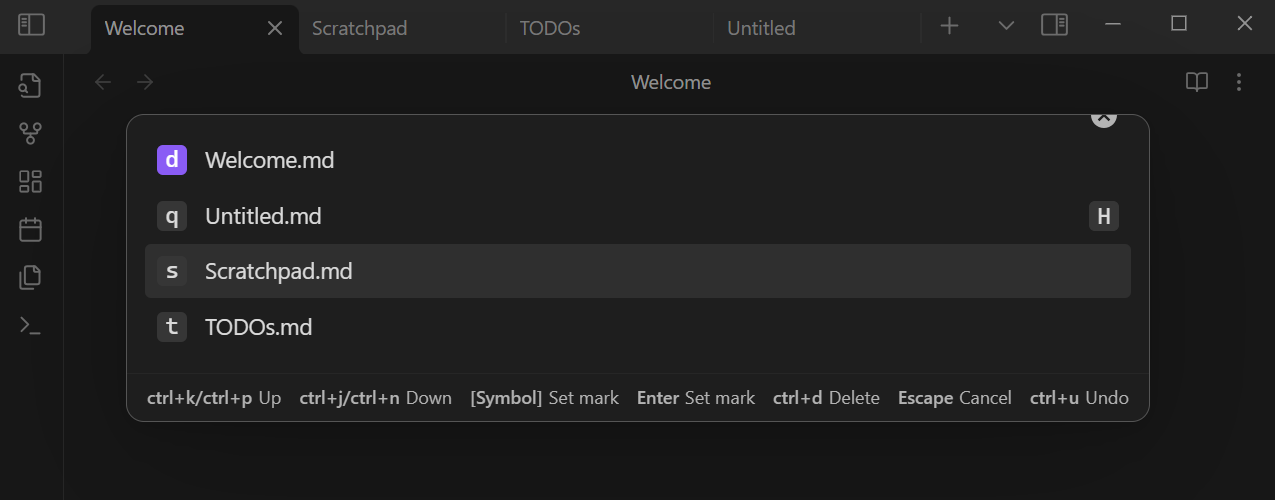Open the graph view icon
This screenshot has width=1275, height=500.
tap(30, 133)
